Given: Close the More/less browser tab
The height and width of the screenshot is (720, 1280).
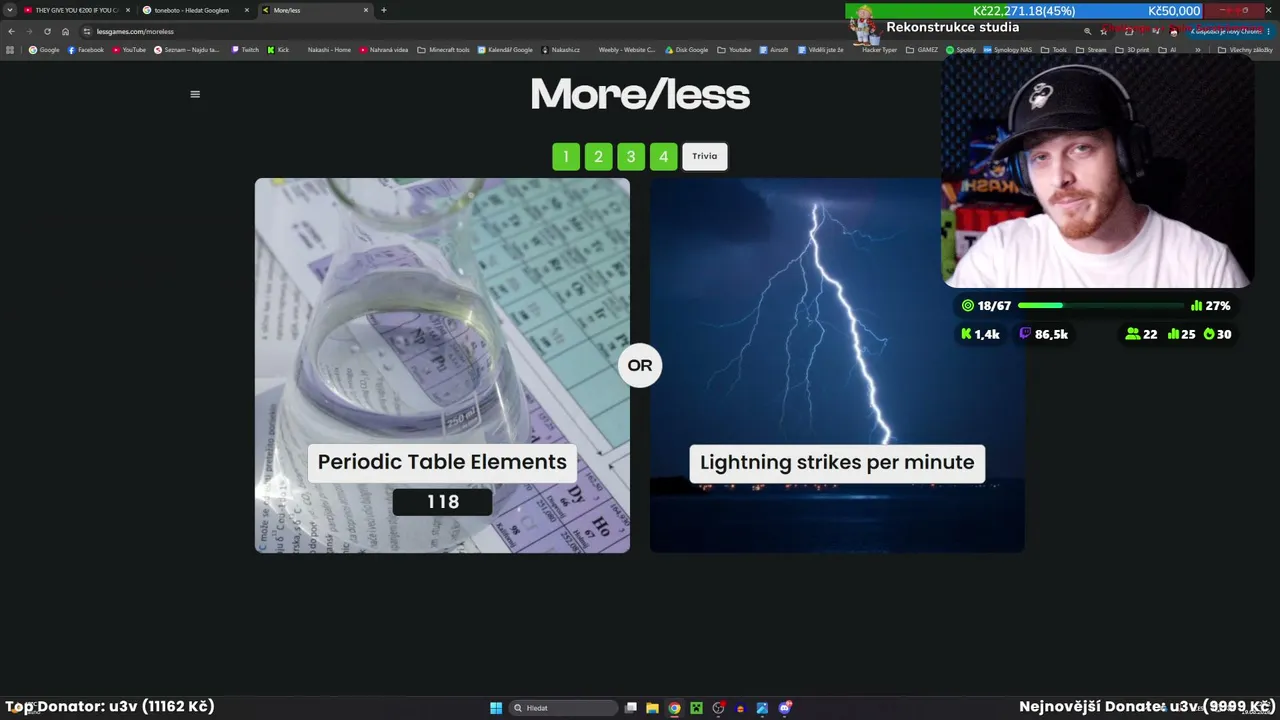Looking at the screenshot, I should tap(366, 10).
